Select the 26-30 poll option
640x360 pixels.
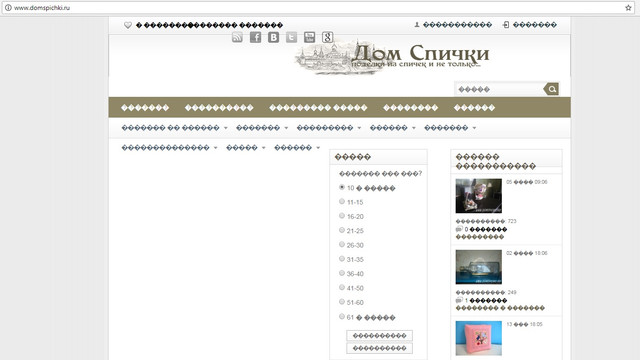pos(342,244)
